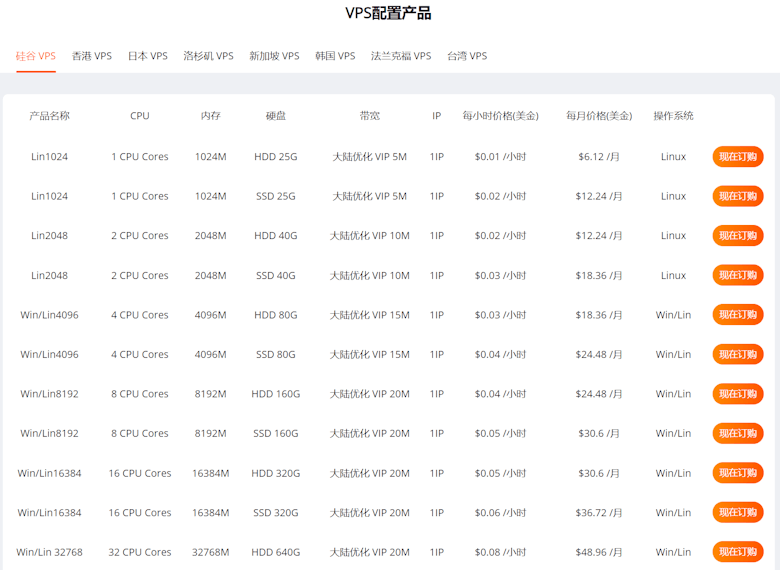Switch to 新加坡 VPS tab

(274, 56)
